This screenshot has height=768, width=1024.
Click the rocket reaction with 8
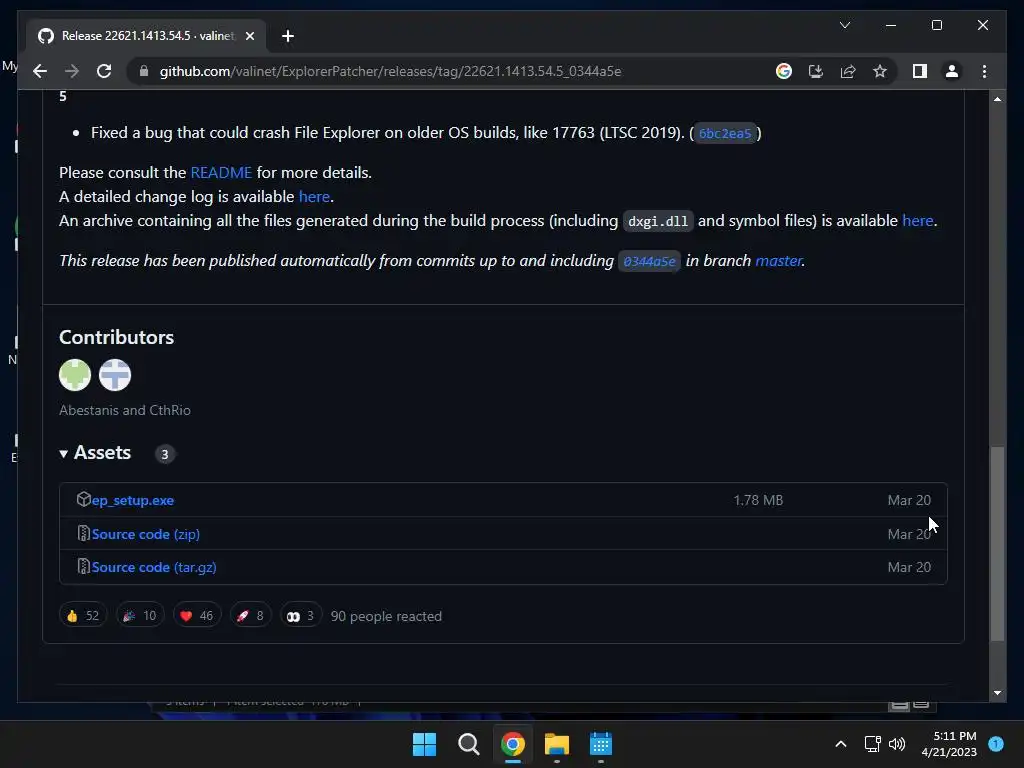[x=250, y=616]
